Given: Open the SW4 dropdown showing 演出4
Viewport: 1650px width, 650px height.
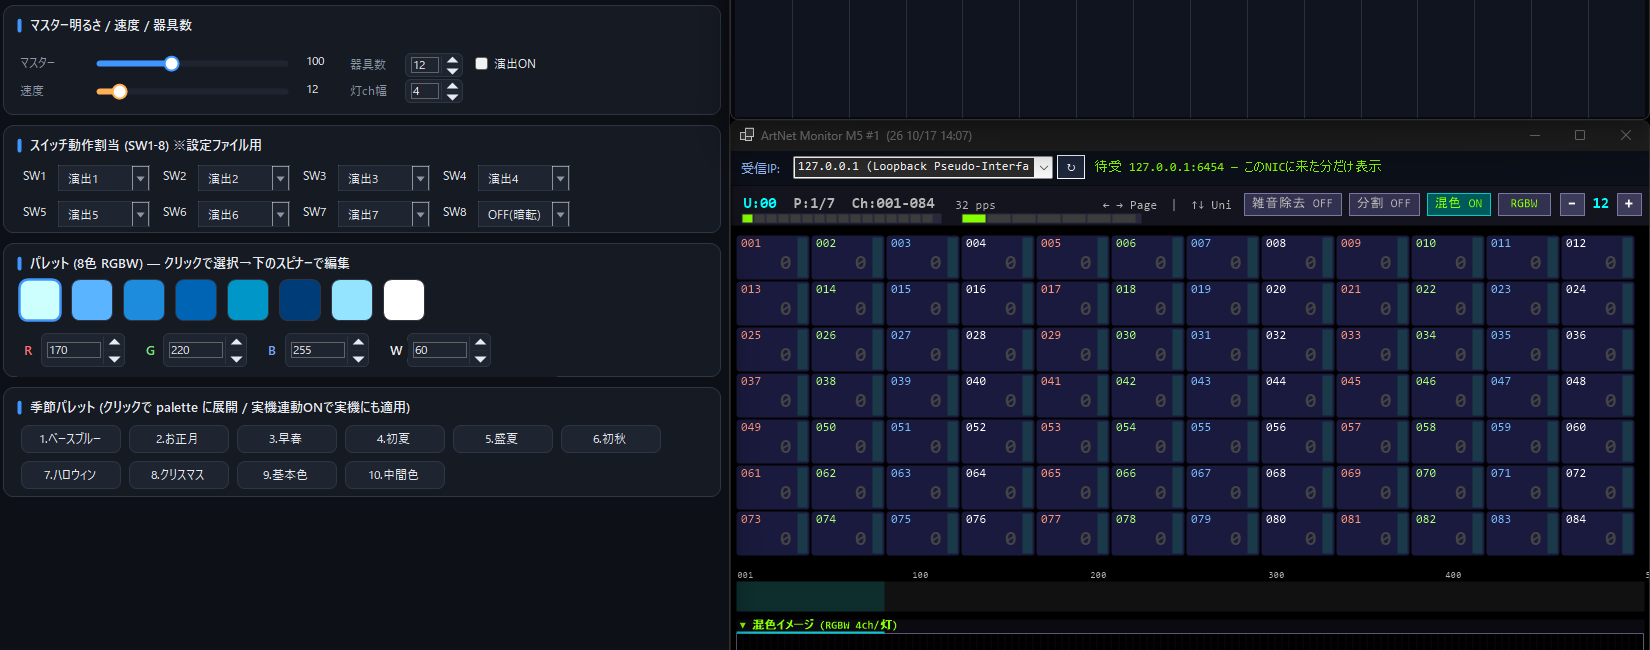Looking at the screenshot, I should 523,178.
